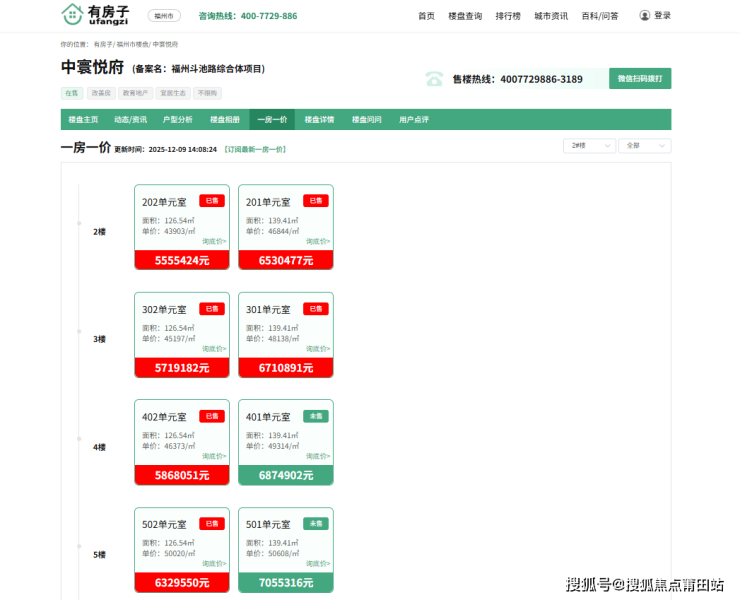This screenshot has width=740, height=600.
Task: Select the 不限购 tag
Action: coord(207,93)
